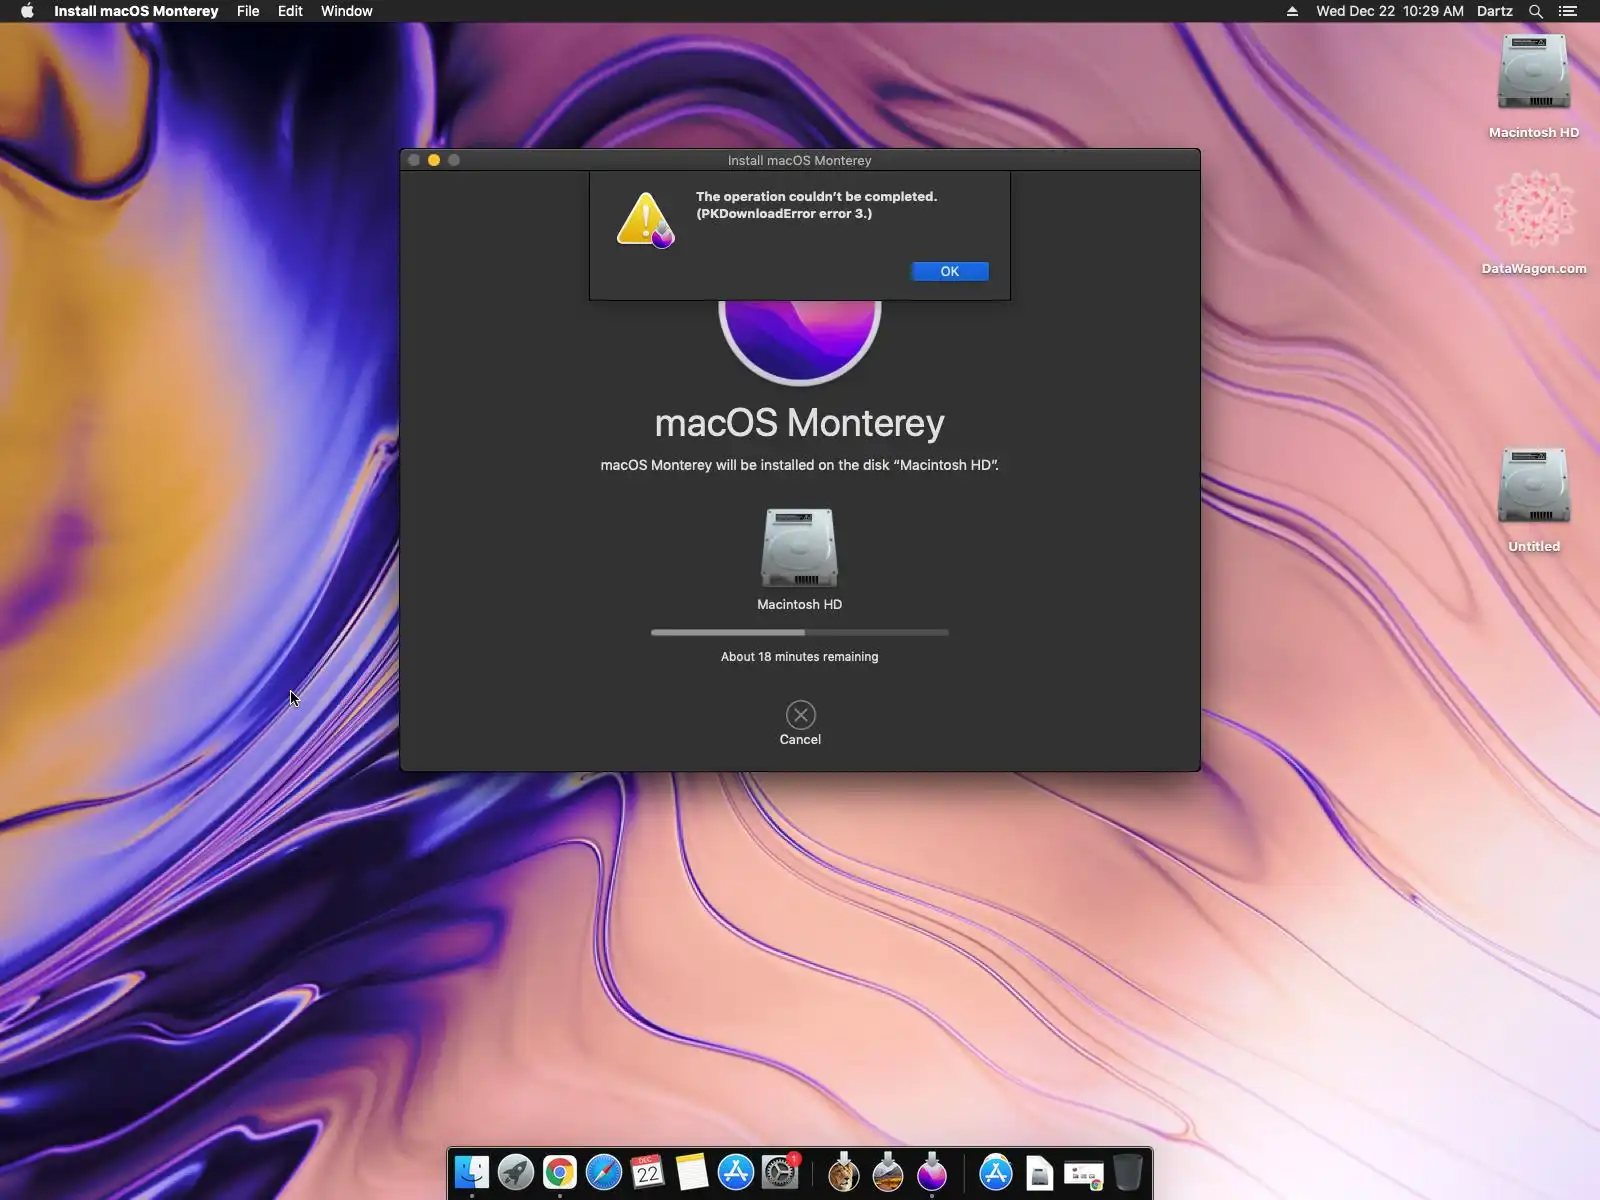Open the Apple menu
Viewport: 1600px width, 1200px height.
(27, 11)
